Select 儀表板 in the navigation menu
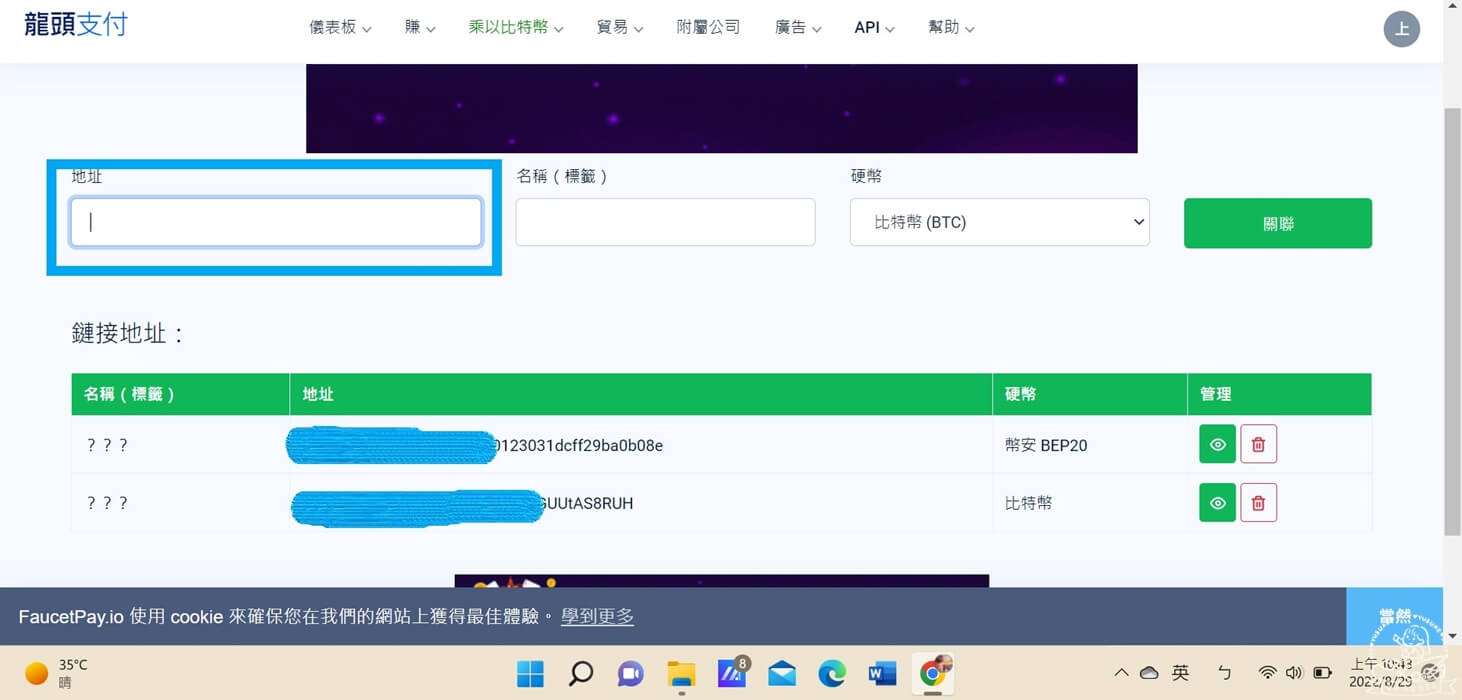The width and height of the screenshot is (1462, 700). pos(338,27)
